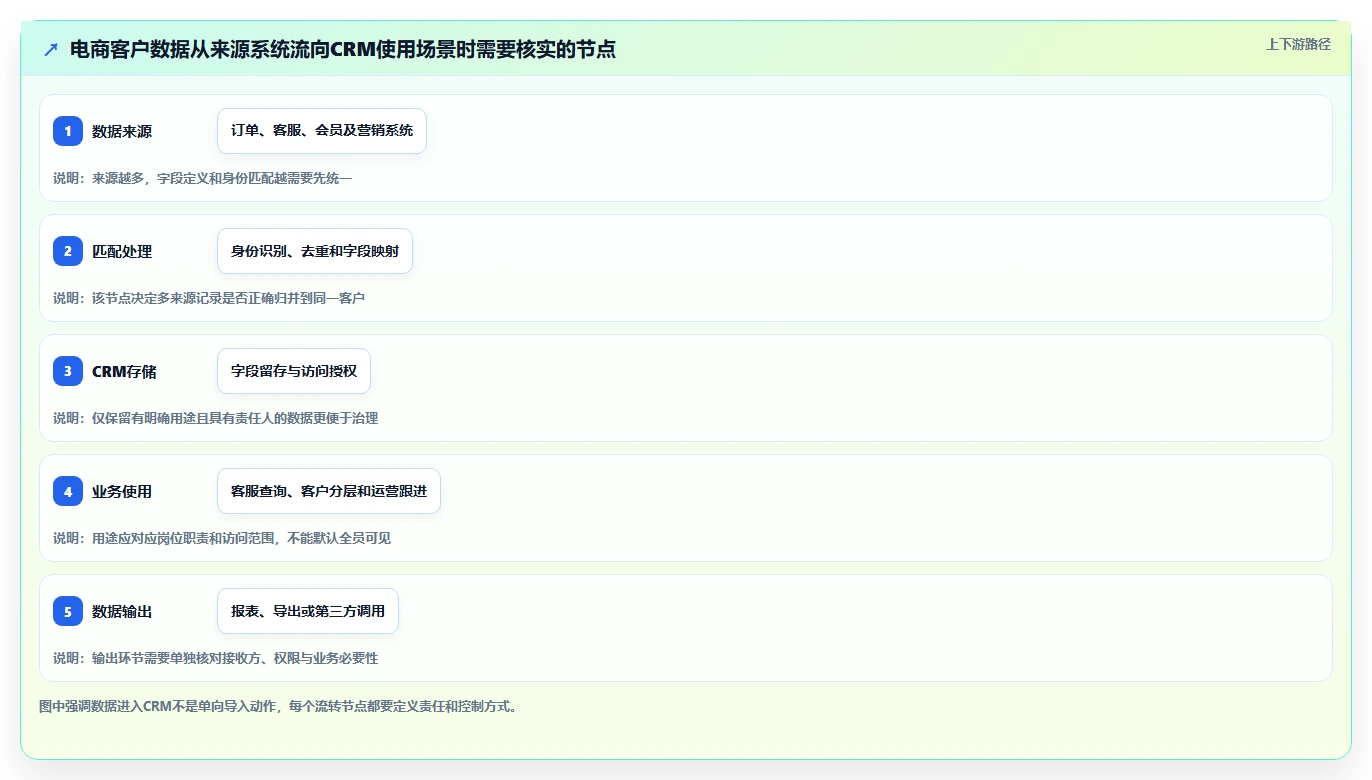This screenshot has height=780, width=1372.
Task: Click the 匹配处理 step label
Action: [122, 252]
